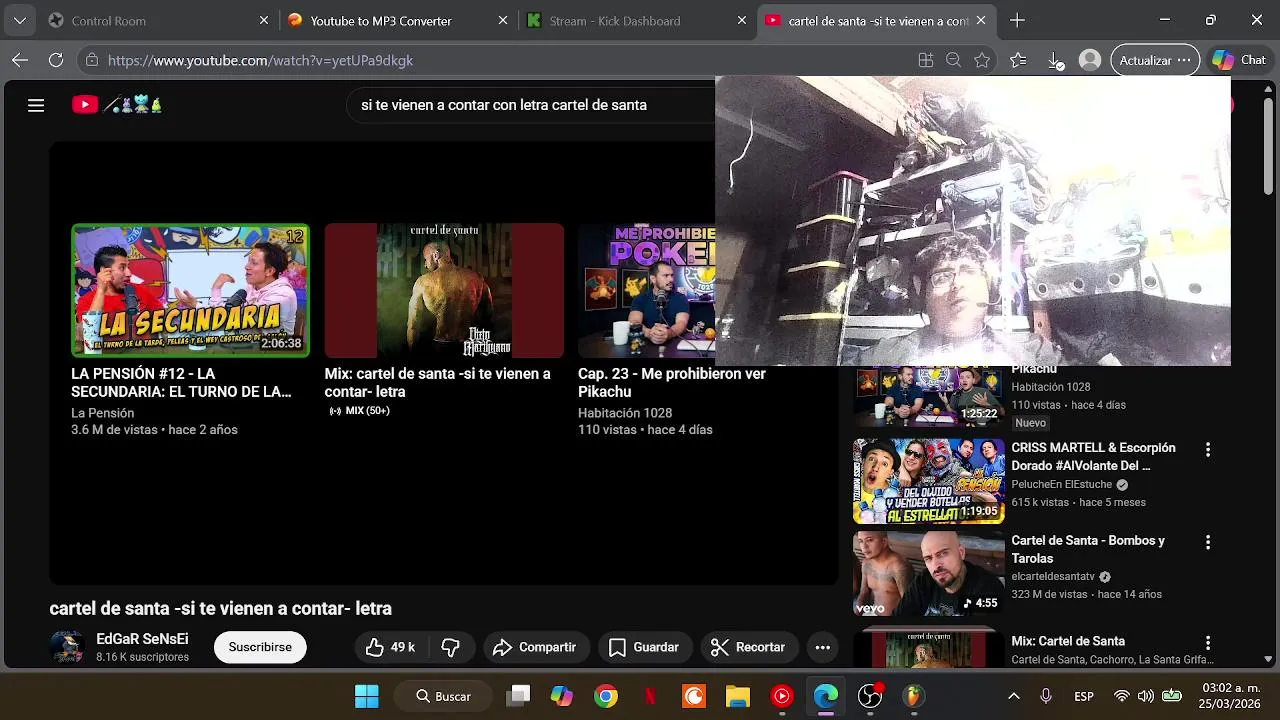Open Crunchyroll from the taskbar
The image size is (1280, 720).
point(694,696)
